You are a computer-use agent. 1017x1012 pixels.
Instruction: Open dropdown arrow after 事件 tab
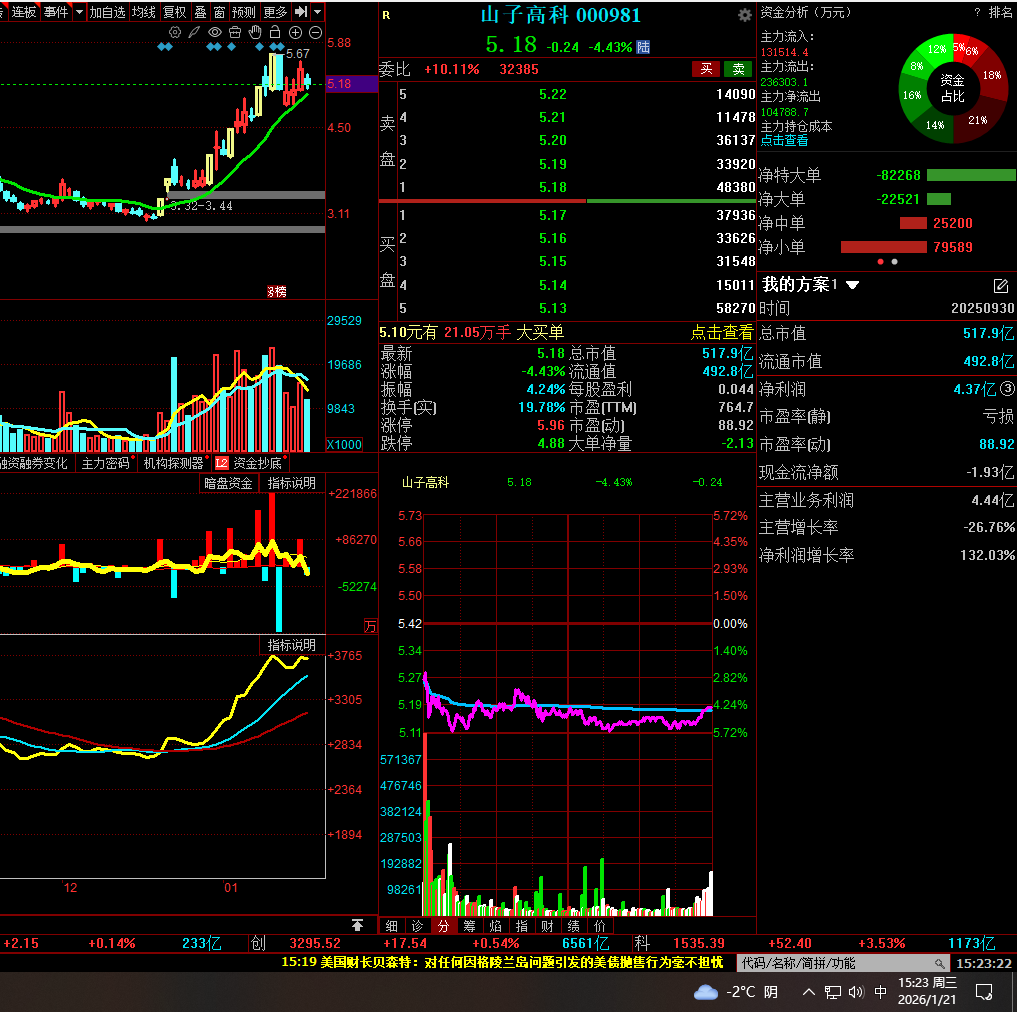(79, 12)
